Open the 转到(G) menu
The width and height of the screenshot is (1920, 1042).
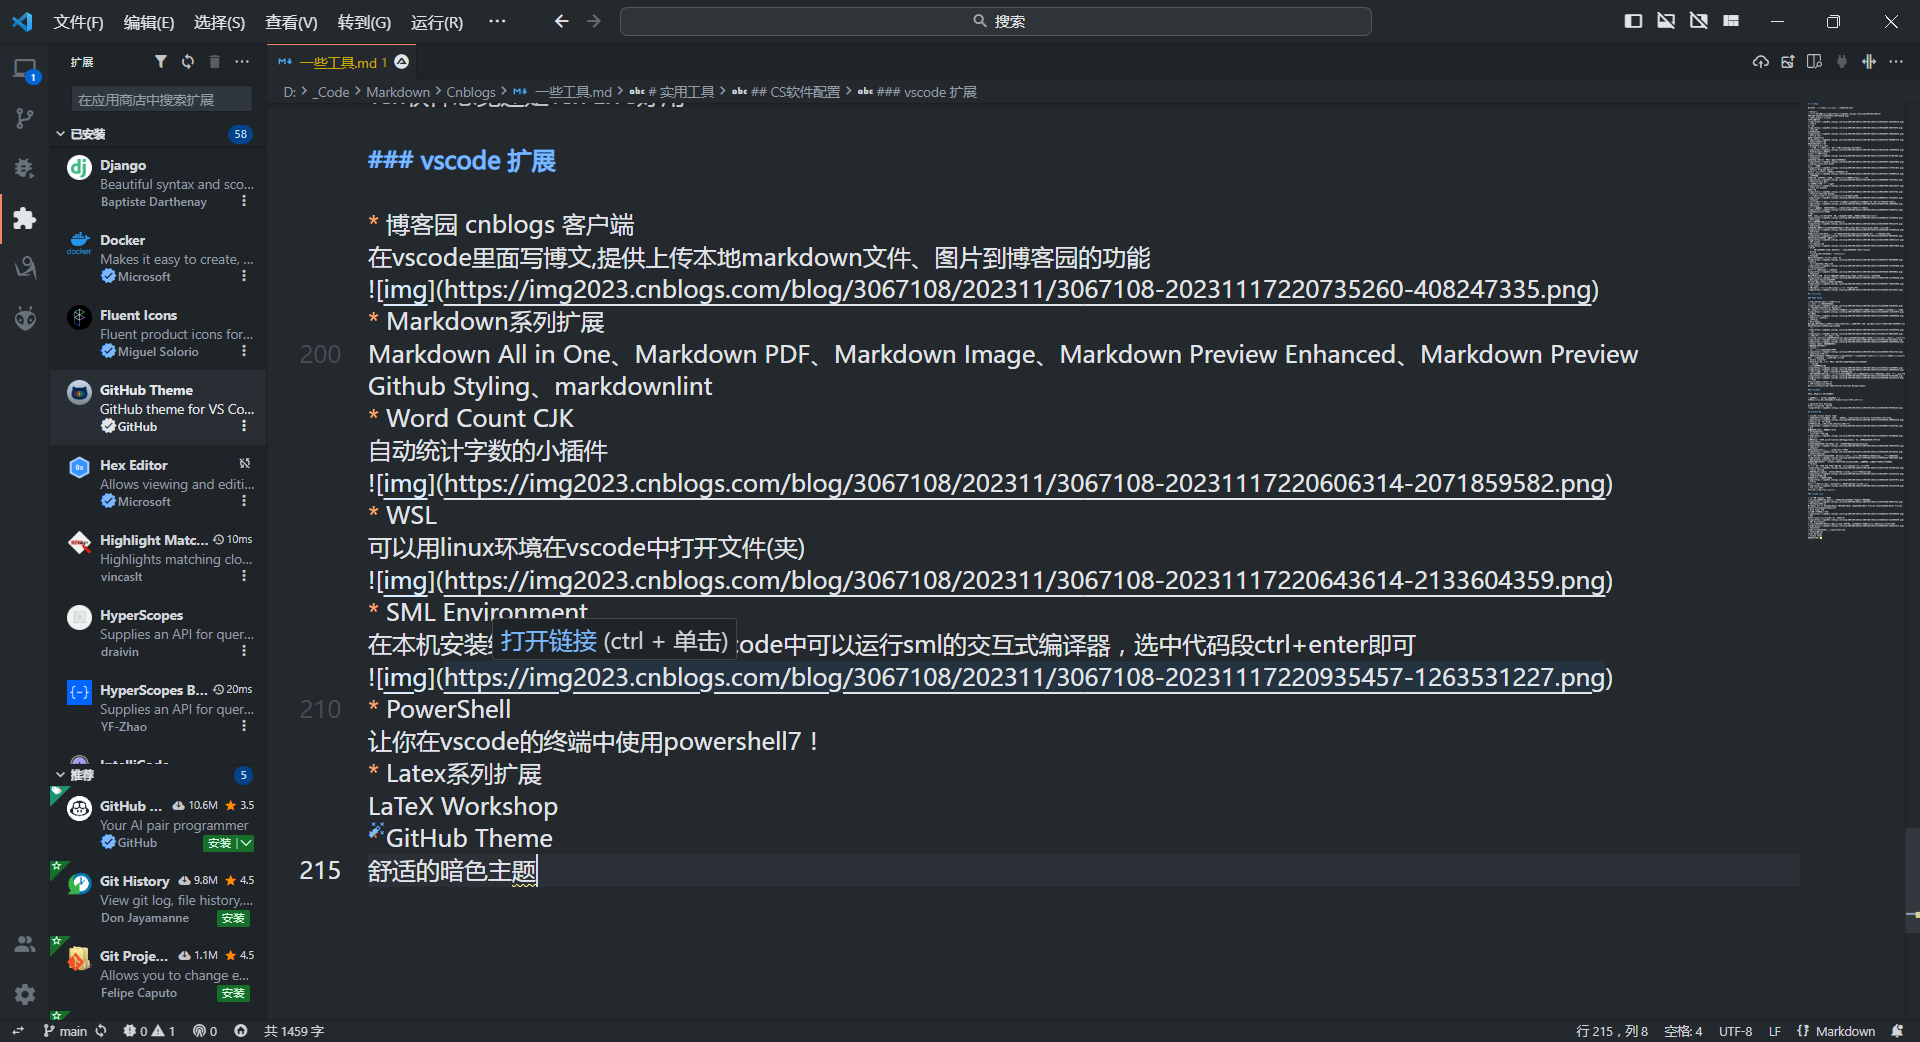(x=364, y=22)
